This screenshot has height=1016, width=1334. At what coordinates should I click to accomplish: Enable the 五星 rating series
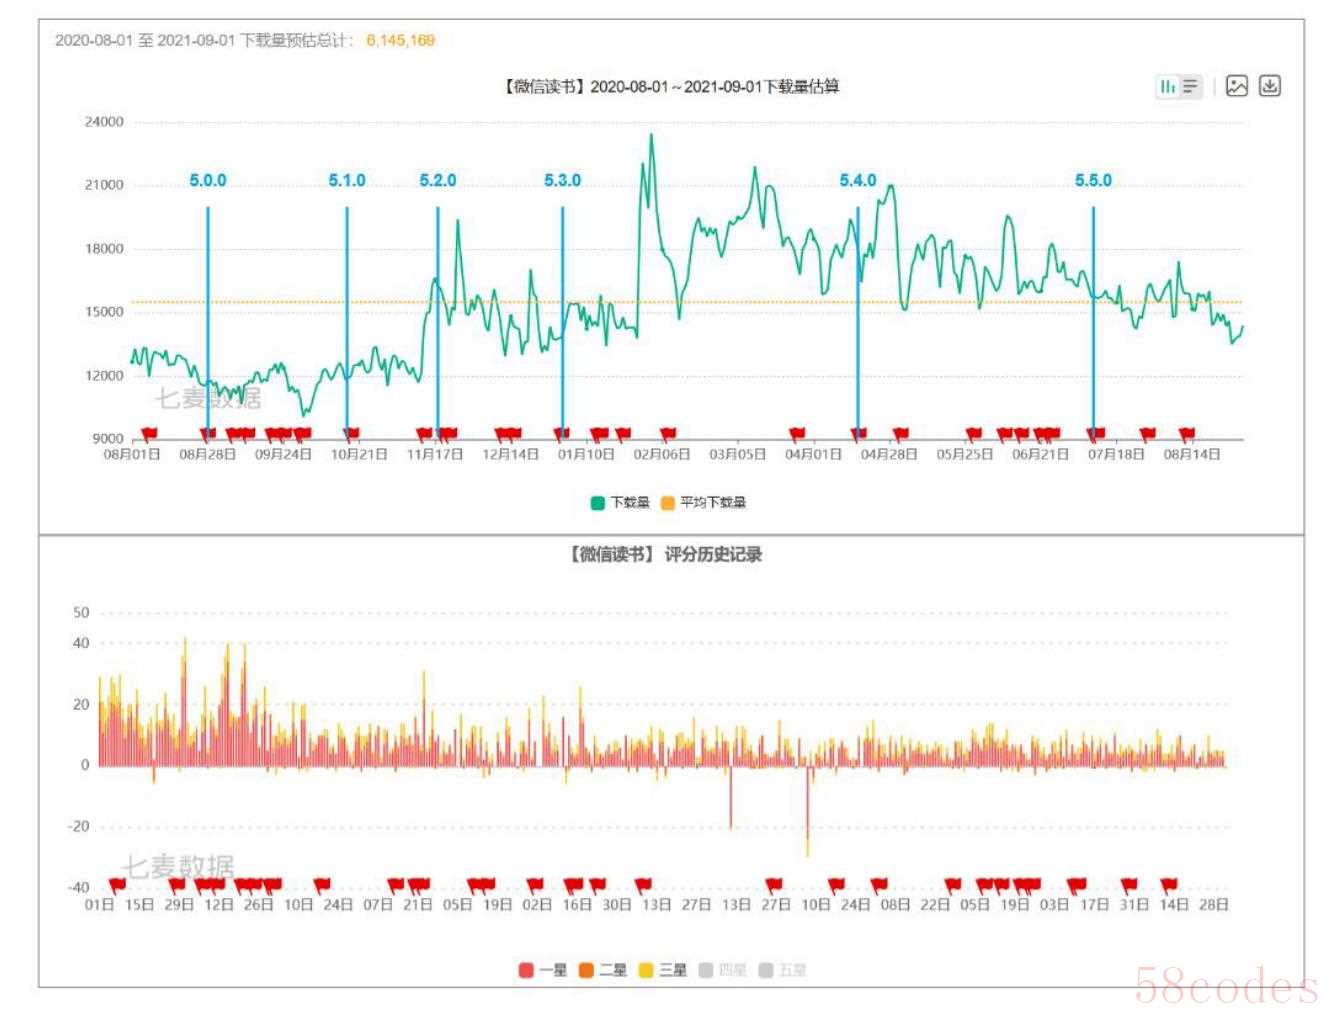783,970
